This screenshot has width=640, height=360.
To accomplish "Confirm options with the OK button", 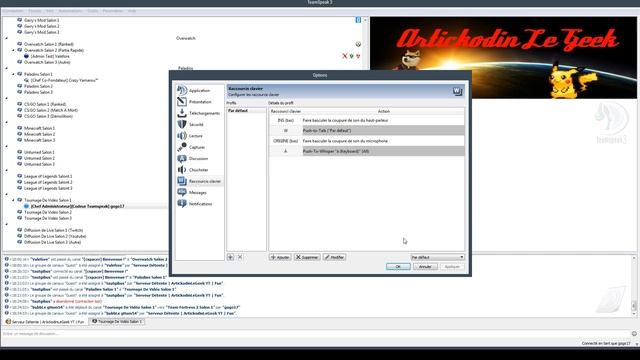I will coord(398,267).
